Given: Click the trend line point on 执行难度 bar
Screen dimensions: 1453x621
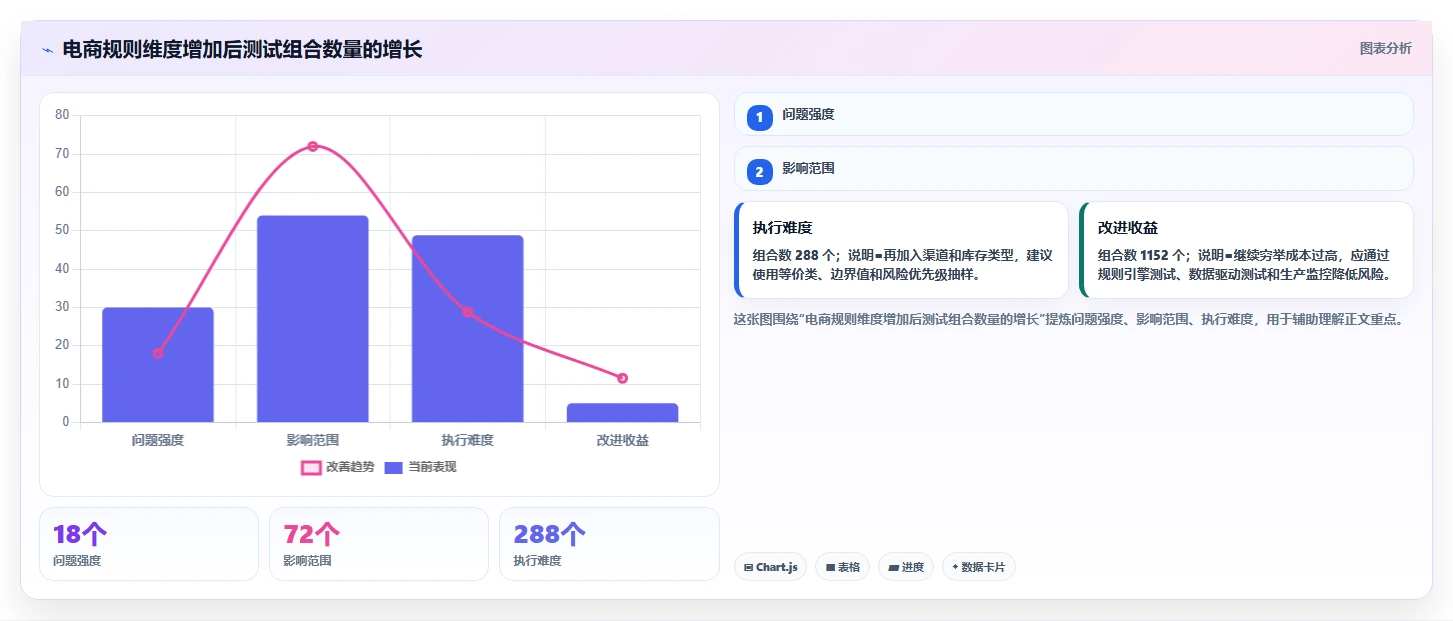Looking at the screenshot, I should tap(468, 312).
